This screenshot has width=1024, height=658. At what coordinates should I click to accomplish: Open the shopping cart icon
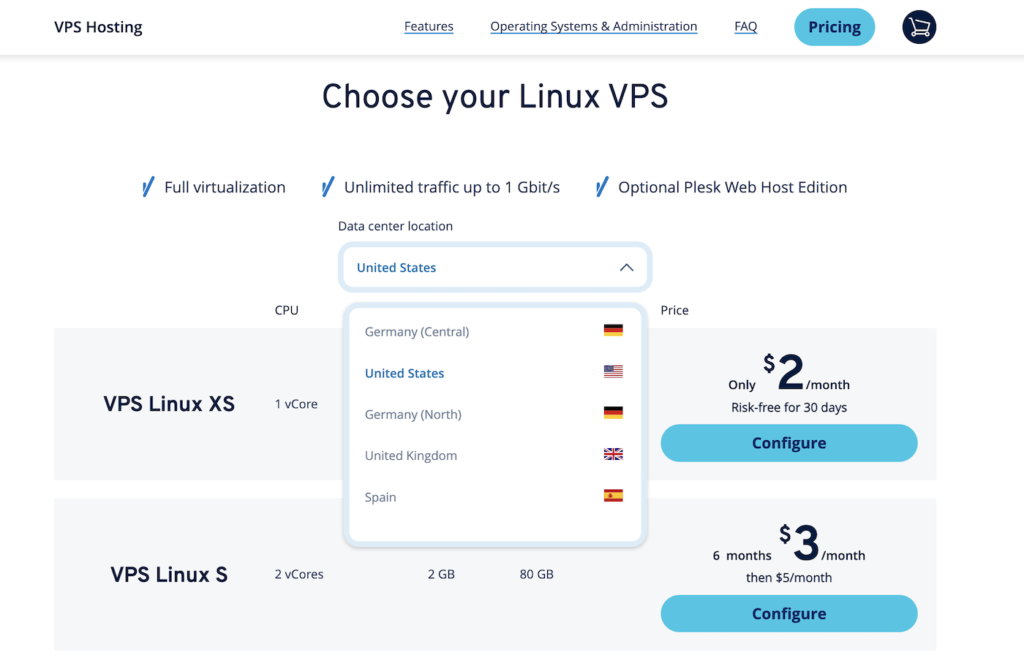coord(918,28)
